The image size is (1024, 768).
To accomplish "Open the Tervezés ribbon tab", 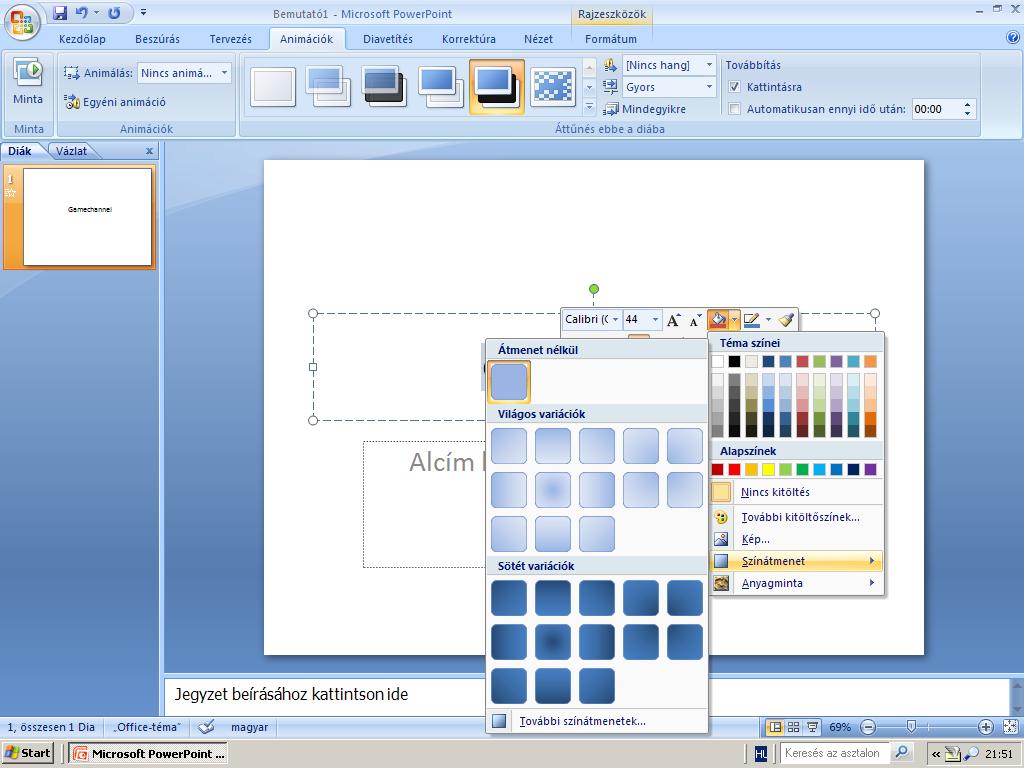I will 231,39.
